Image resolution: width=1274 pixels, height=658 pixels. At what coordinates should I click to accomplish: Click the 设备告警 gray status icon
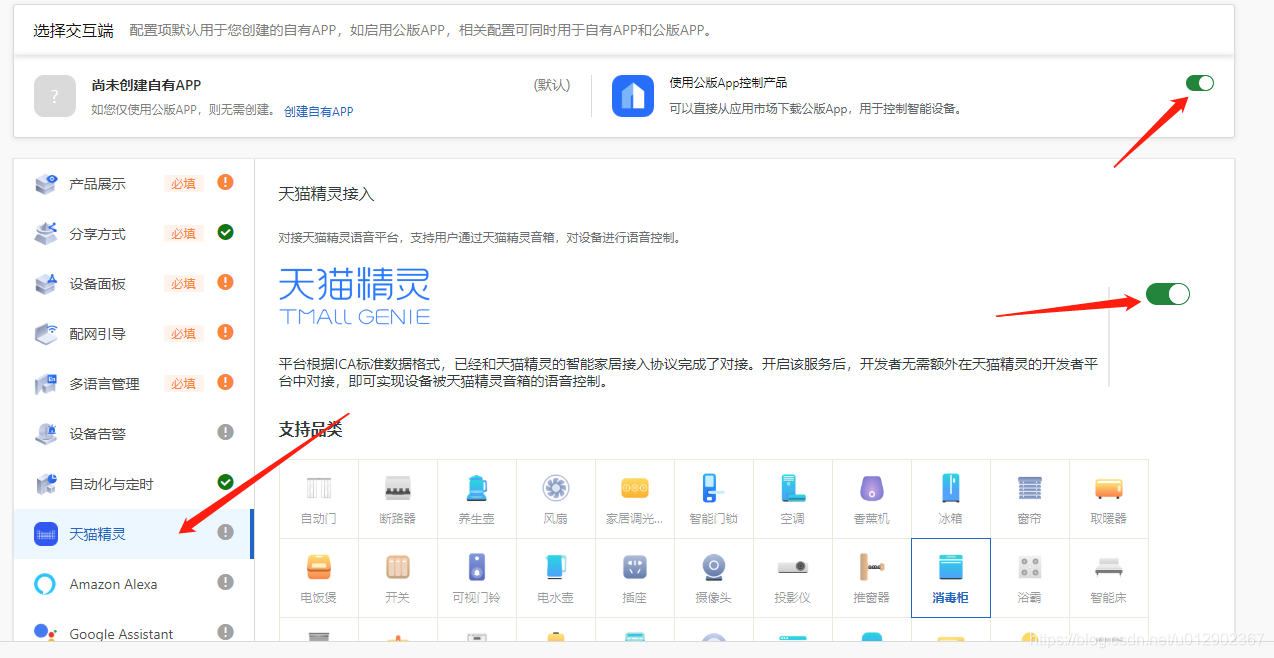(226, 432)
